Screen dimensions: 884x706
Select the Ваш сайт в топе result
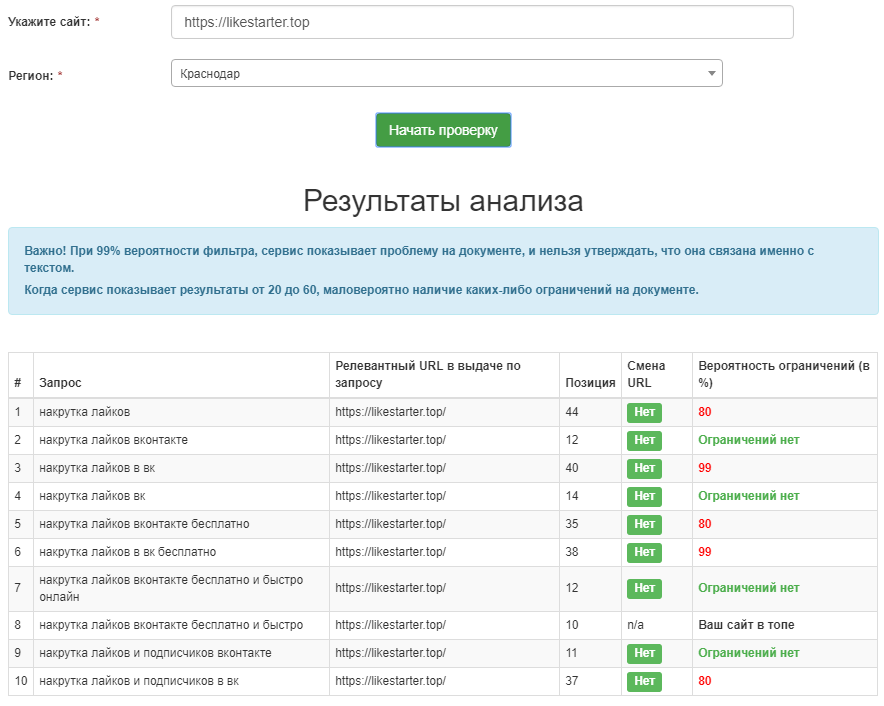(745, 625)
